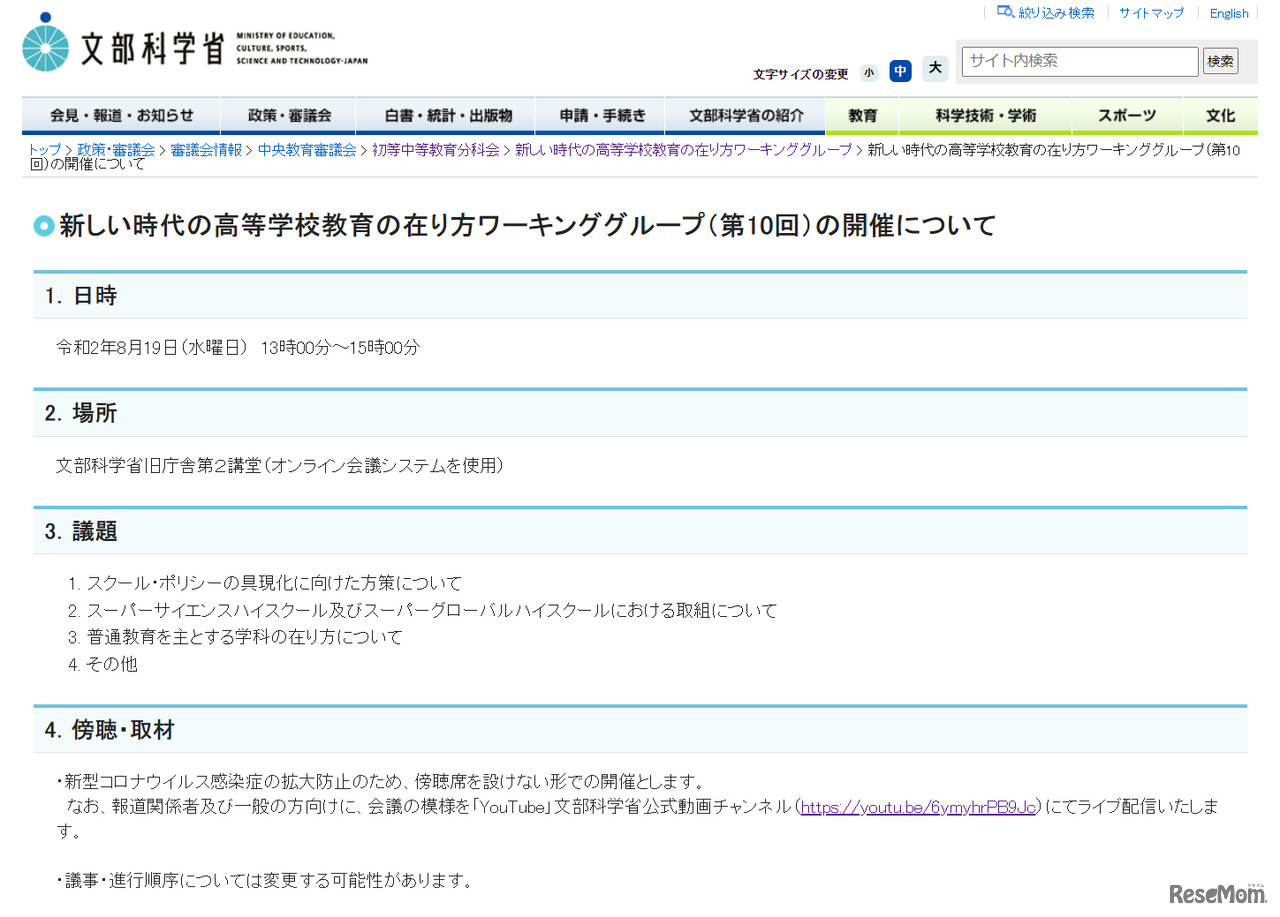Open the サイトマップ site map

1150,12
